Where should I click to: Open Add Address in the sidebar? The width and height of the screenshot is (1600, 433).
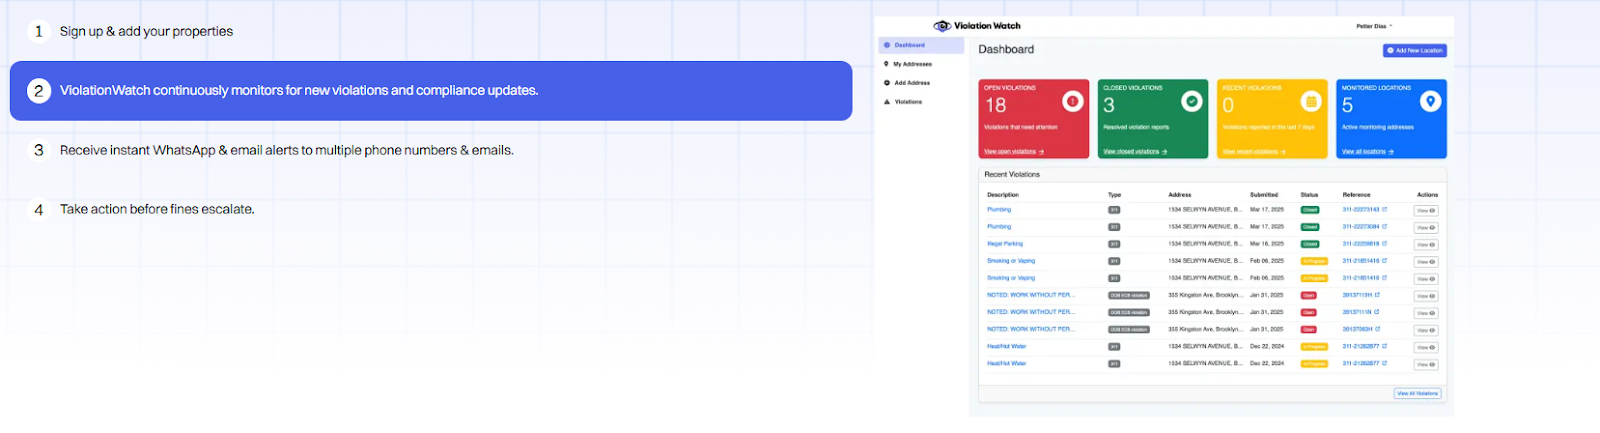[911, 83]
